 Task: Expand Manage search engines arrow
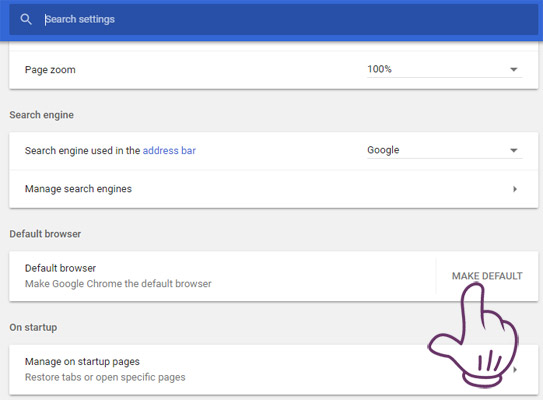(x=515, y=189)
